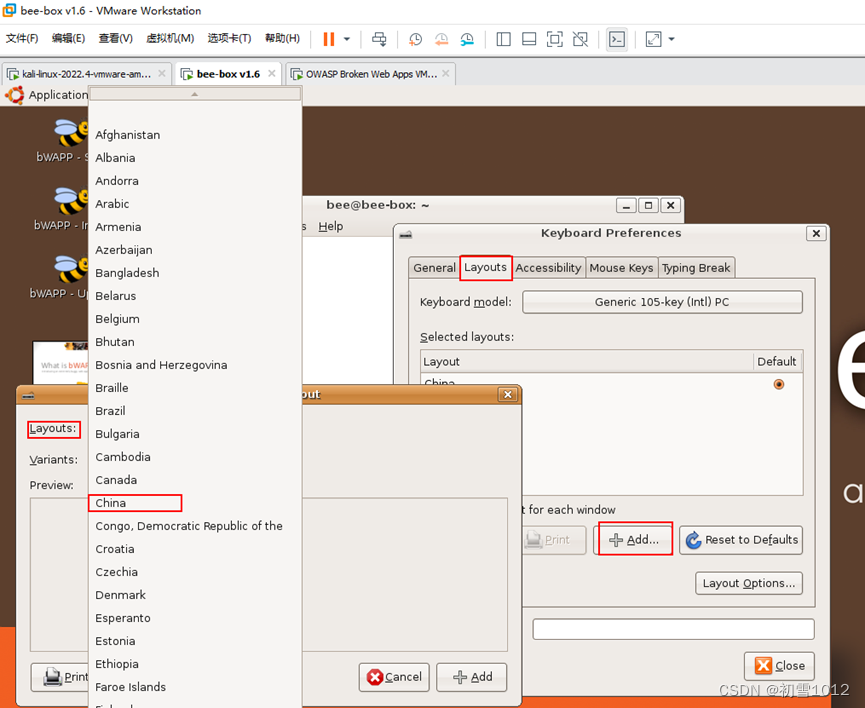Open the 帮助(H) menu

[282, 38]
